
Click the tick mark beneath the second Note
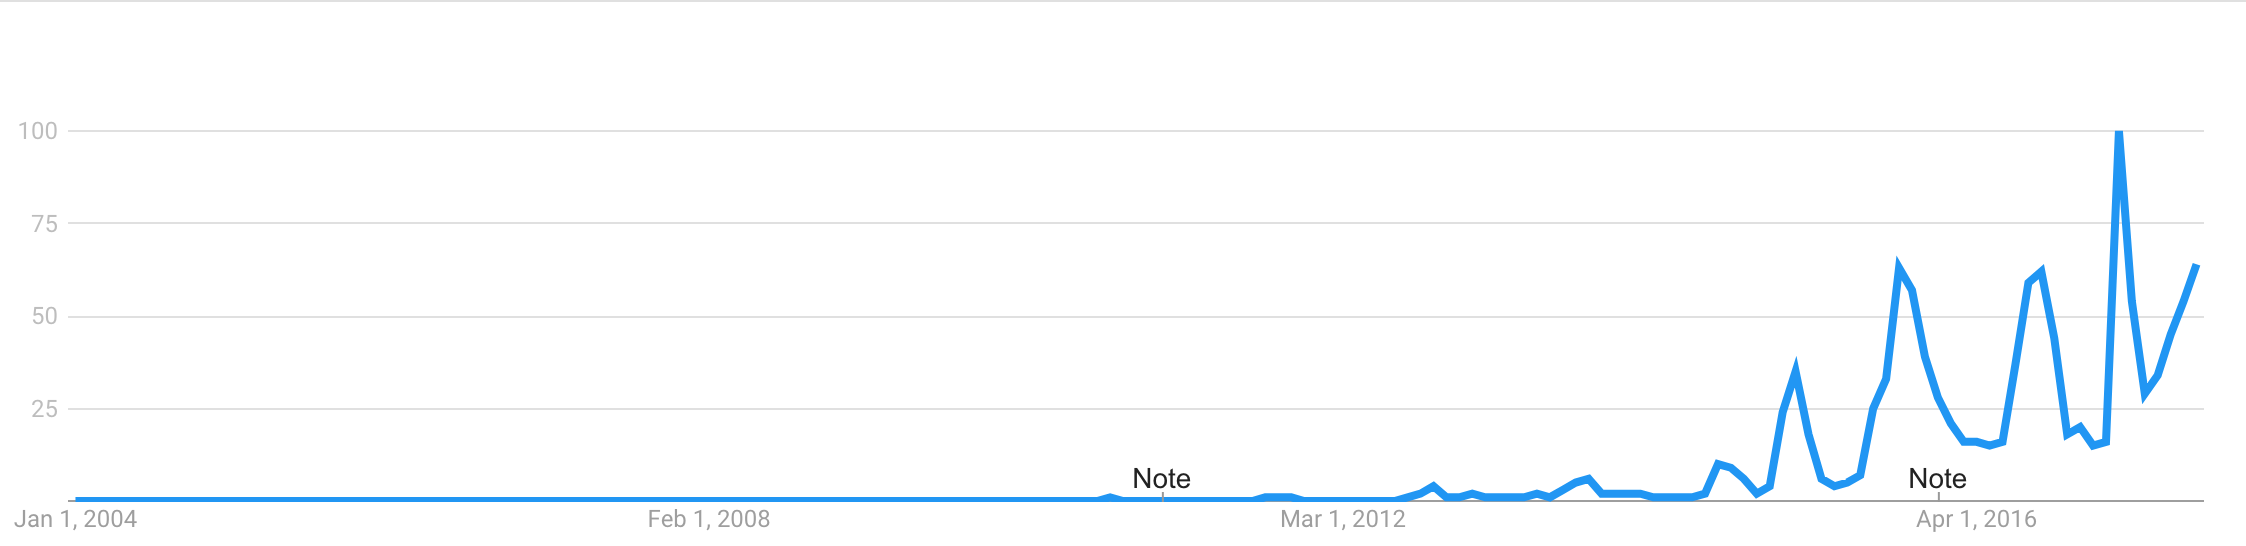pyautogui.click(x=1938, y=497)
